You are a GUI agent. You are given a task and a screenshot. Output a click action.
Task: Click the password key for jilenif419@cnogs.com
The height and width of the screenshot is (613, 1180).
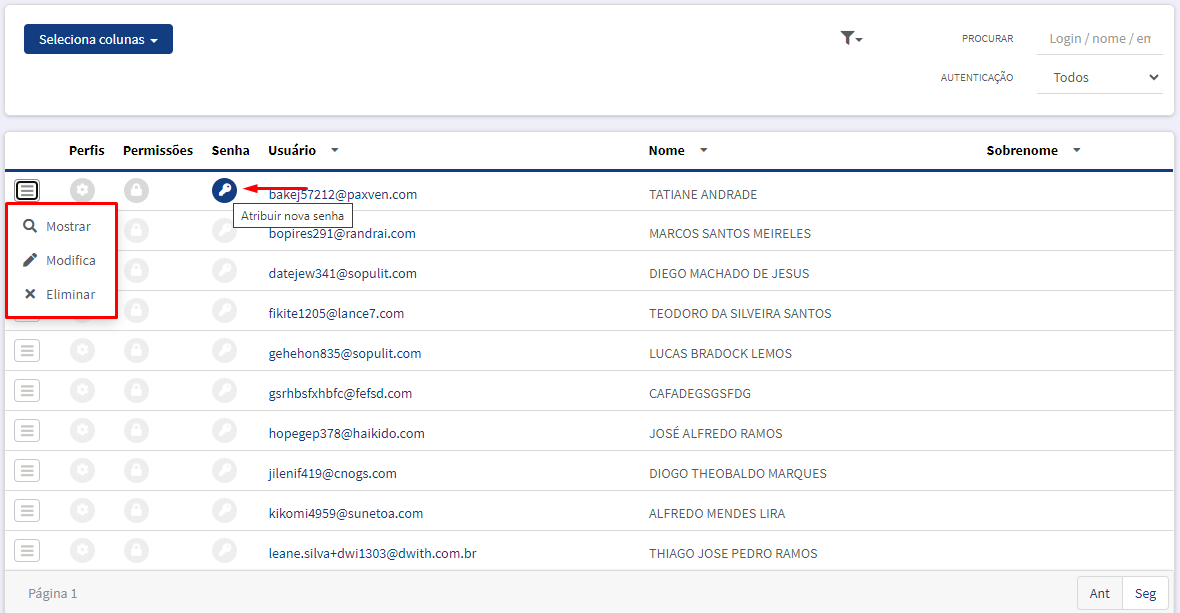click(224, 471)
